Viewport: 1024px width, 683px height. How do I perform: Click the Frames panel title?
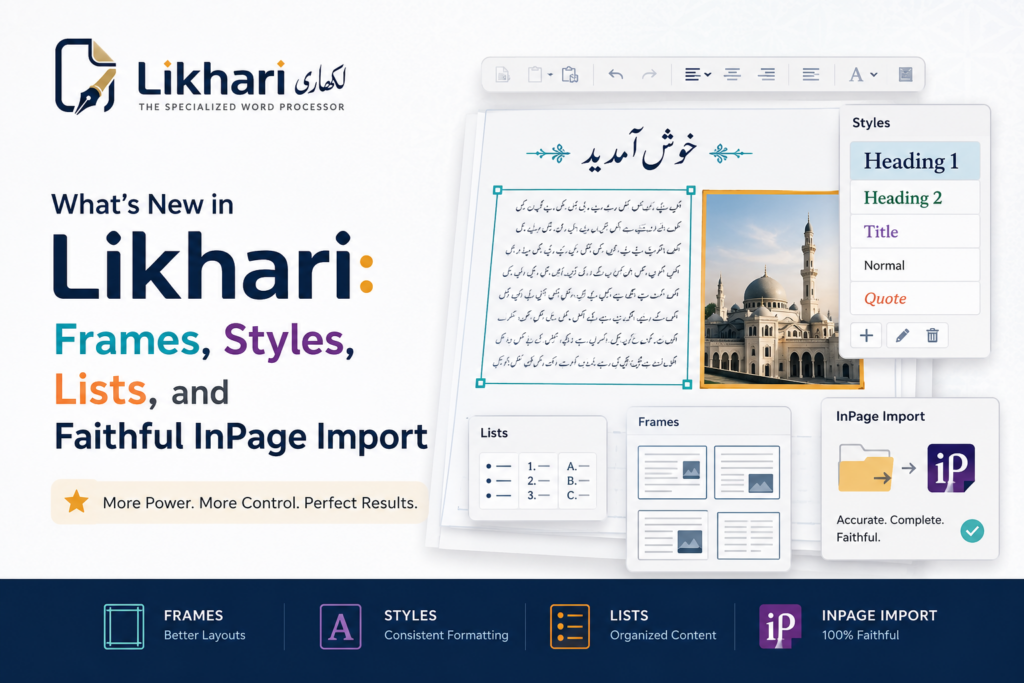tap(658, 422)
